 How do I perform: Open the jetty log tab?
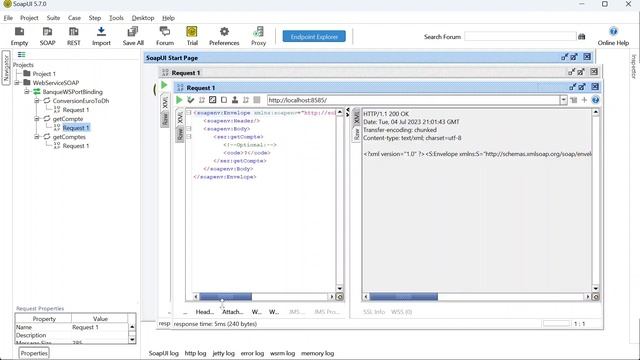(x=224, y=353)
